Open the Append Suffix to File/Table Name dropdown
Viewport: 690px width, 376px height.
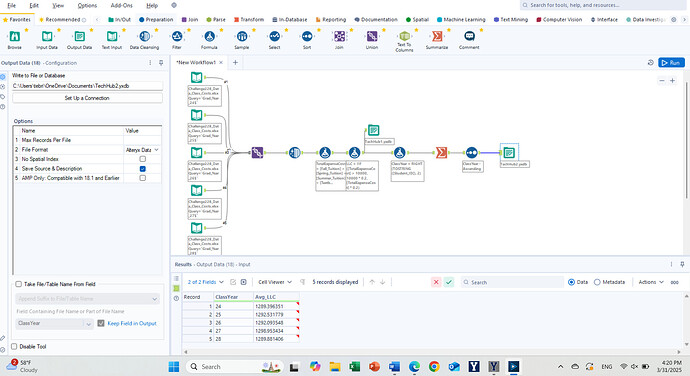87,299
